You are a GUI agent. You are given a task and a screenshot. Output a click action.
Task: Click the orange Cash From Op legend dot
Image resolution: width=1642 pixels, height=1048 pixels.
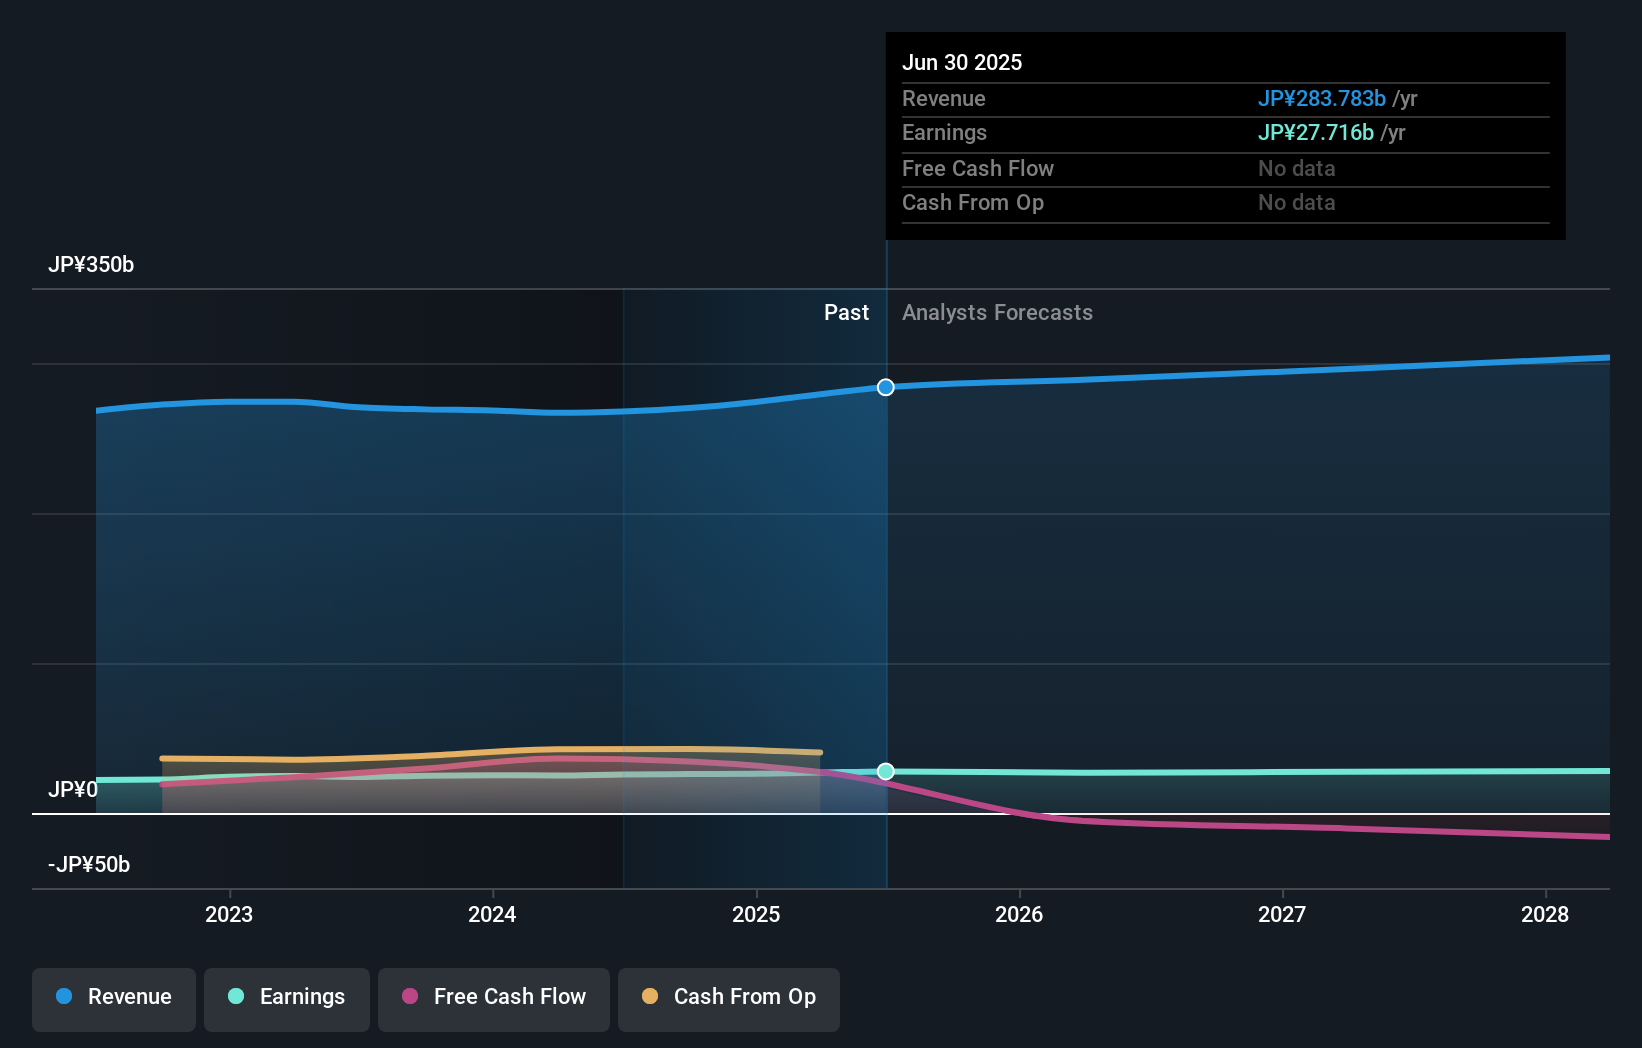(x=651, y=998)
